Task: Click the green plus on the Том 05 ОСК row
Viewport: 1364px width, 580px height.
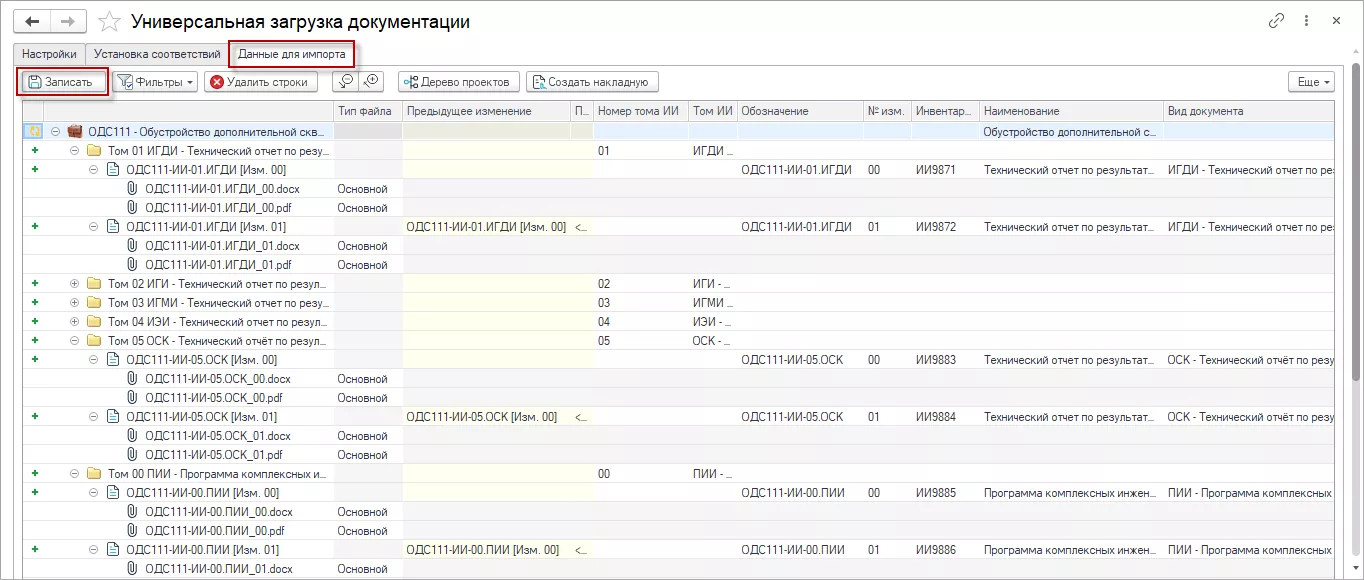Action: [33, 340]
